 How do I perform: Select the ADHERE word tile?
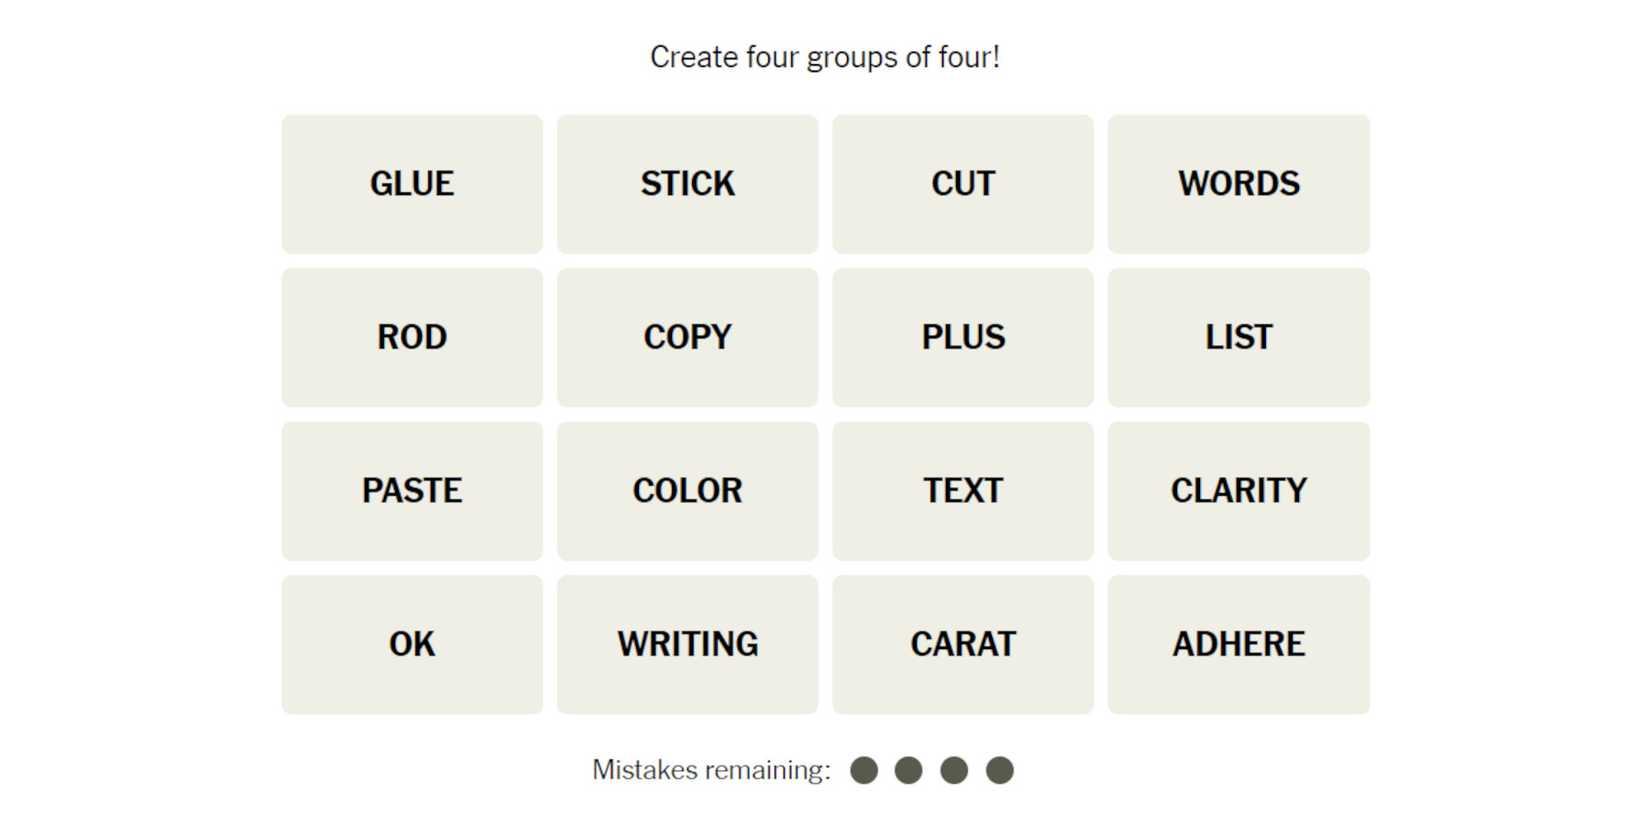point(1238,644)
